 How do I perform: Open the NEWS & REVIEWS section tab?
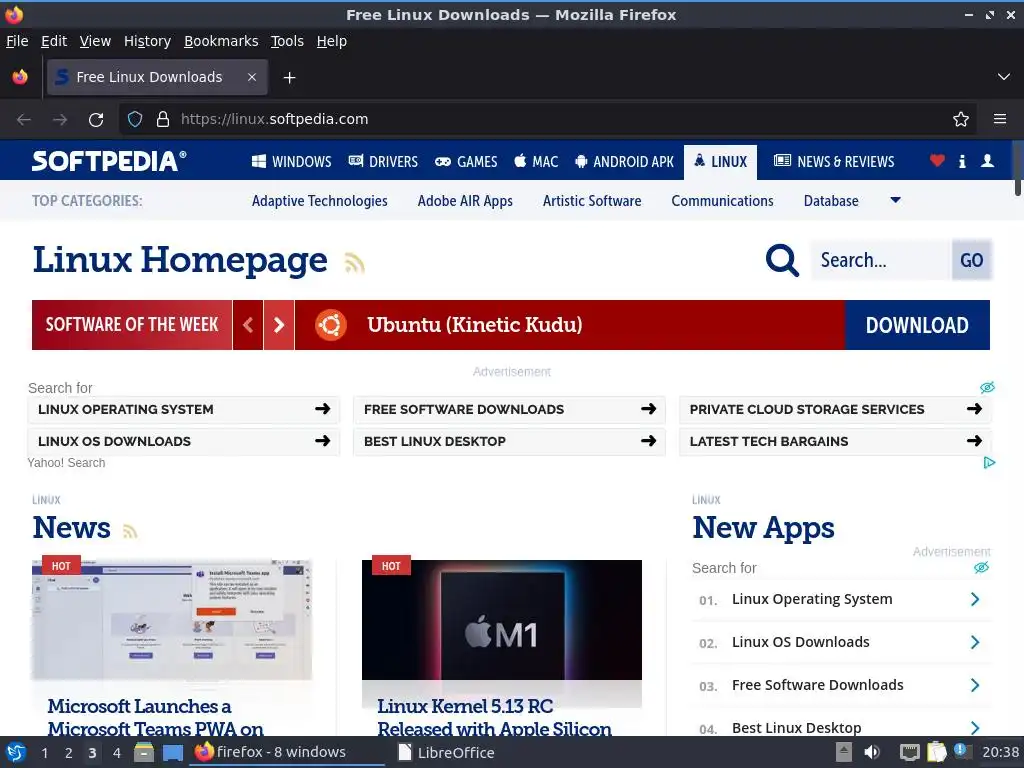pyautogui.click(x=834, y=161)
